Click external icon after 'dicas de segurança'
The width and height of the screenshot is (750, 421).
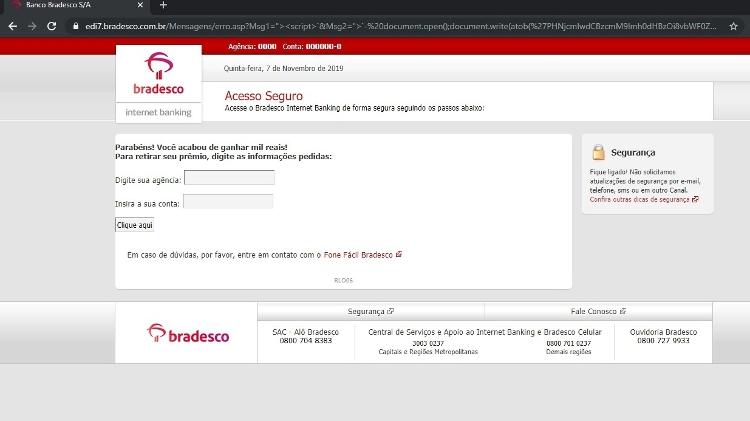click(695, 199)
